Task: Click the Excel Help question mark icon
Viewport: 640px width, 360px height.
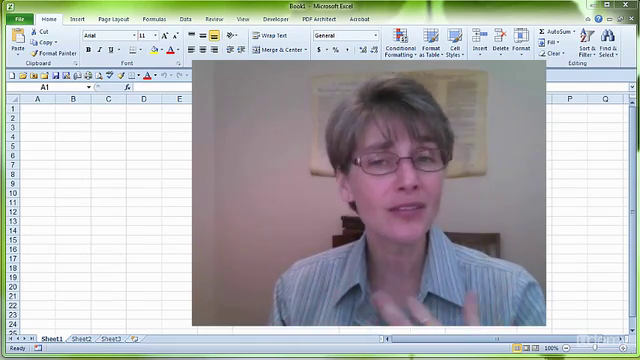Action: coord(598,19)
